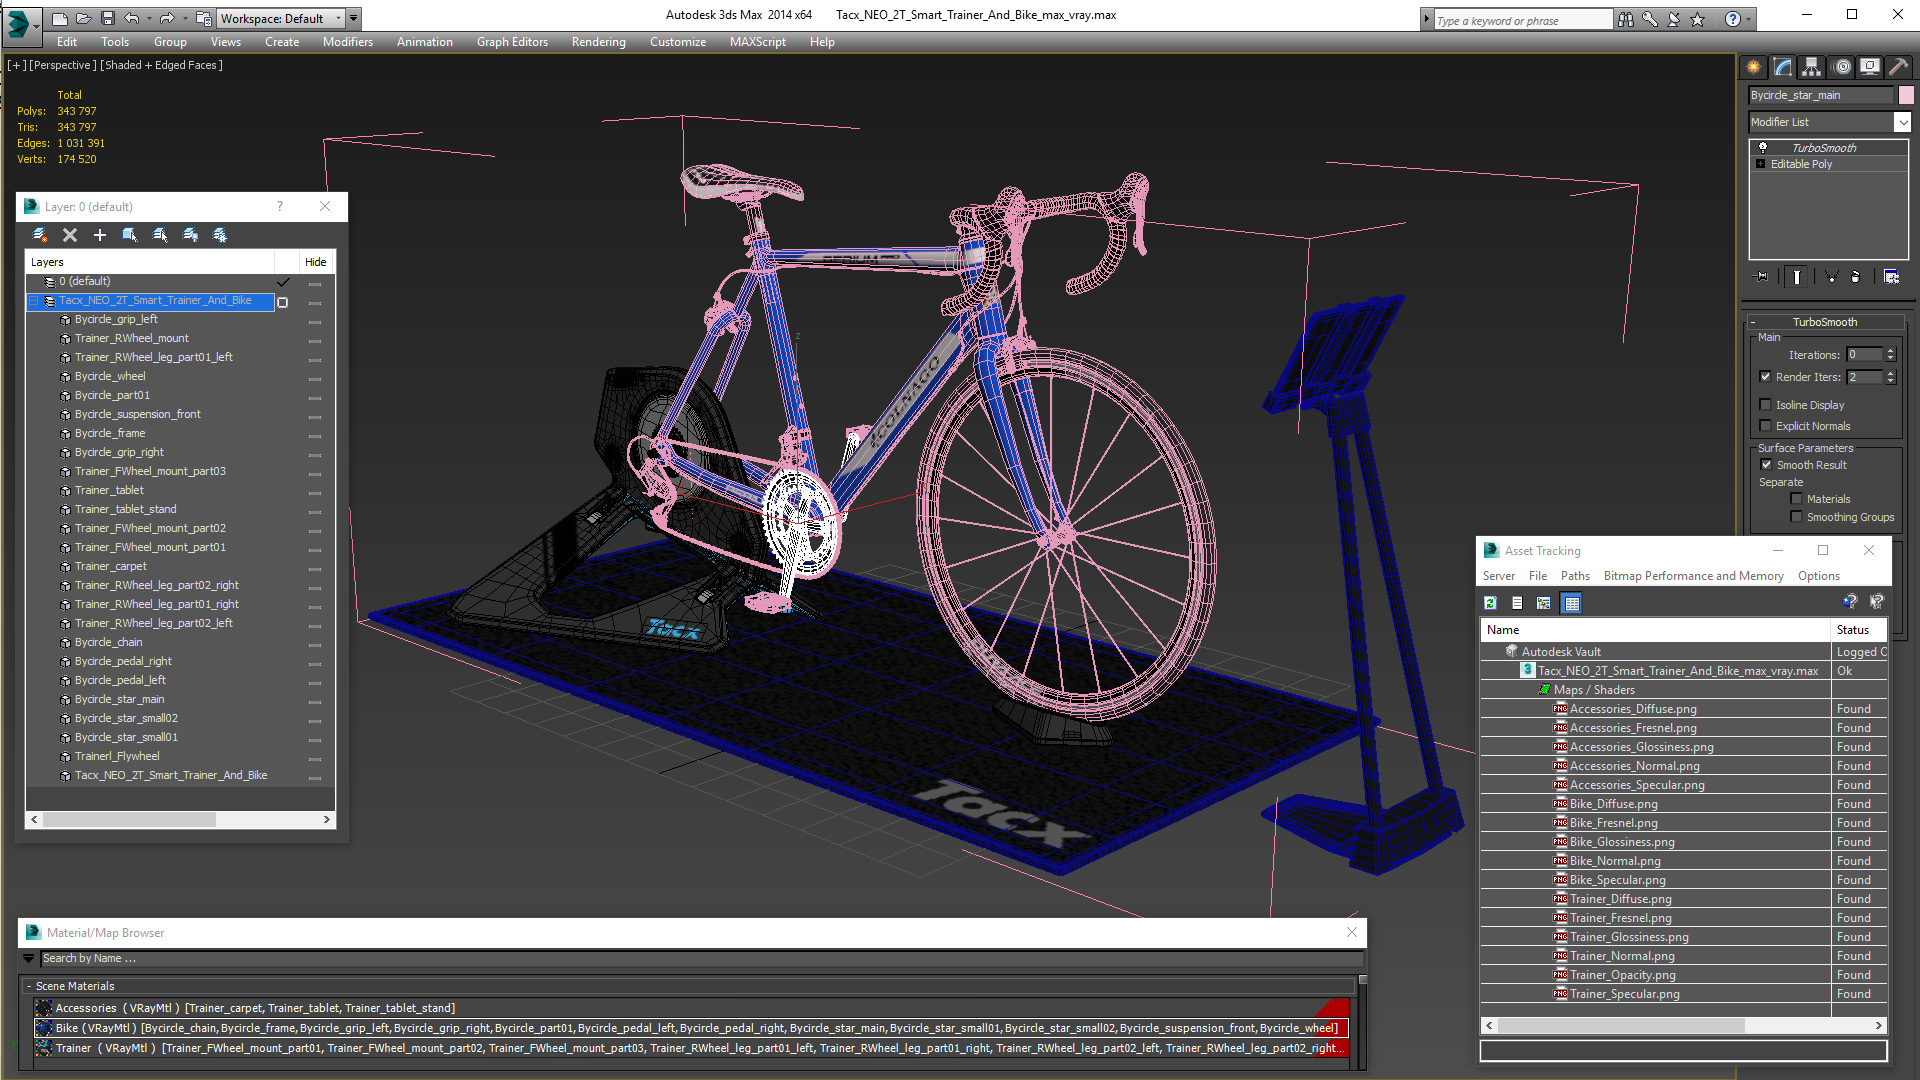The image size is (1920, 1080).
Task: Click the Subscription Center key icon
Action: (x=1650, y=19)
